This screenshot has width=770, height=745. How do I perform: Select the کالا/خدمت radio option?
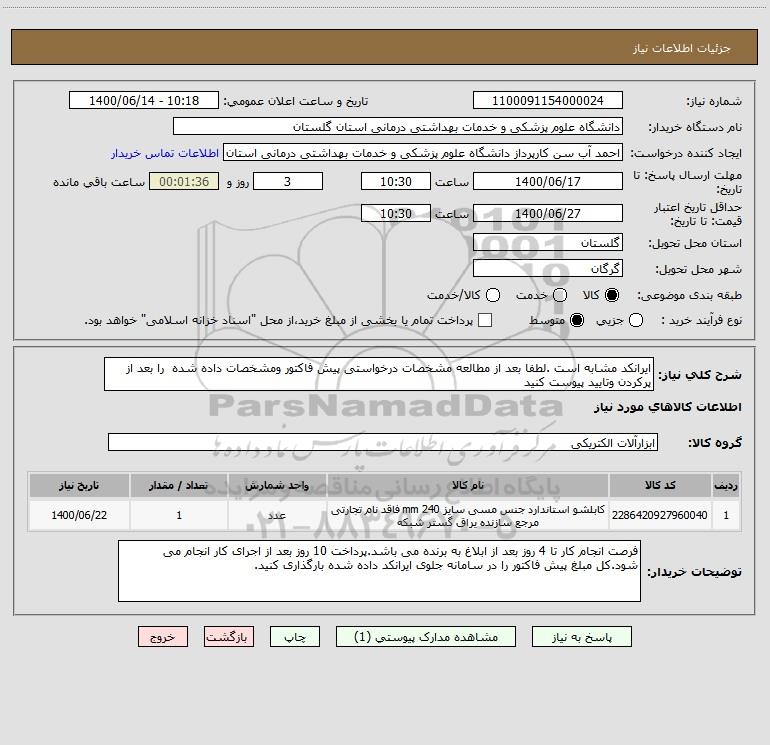493,295
